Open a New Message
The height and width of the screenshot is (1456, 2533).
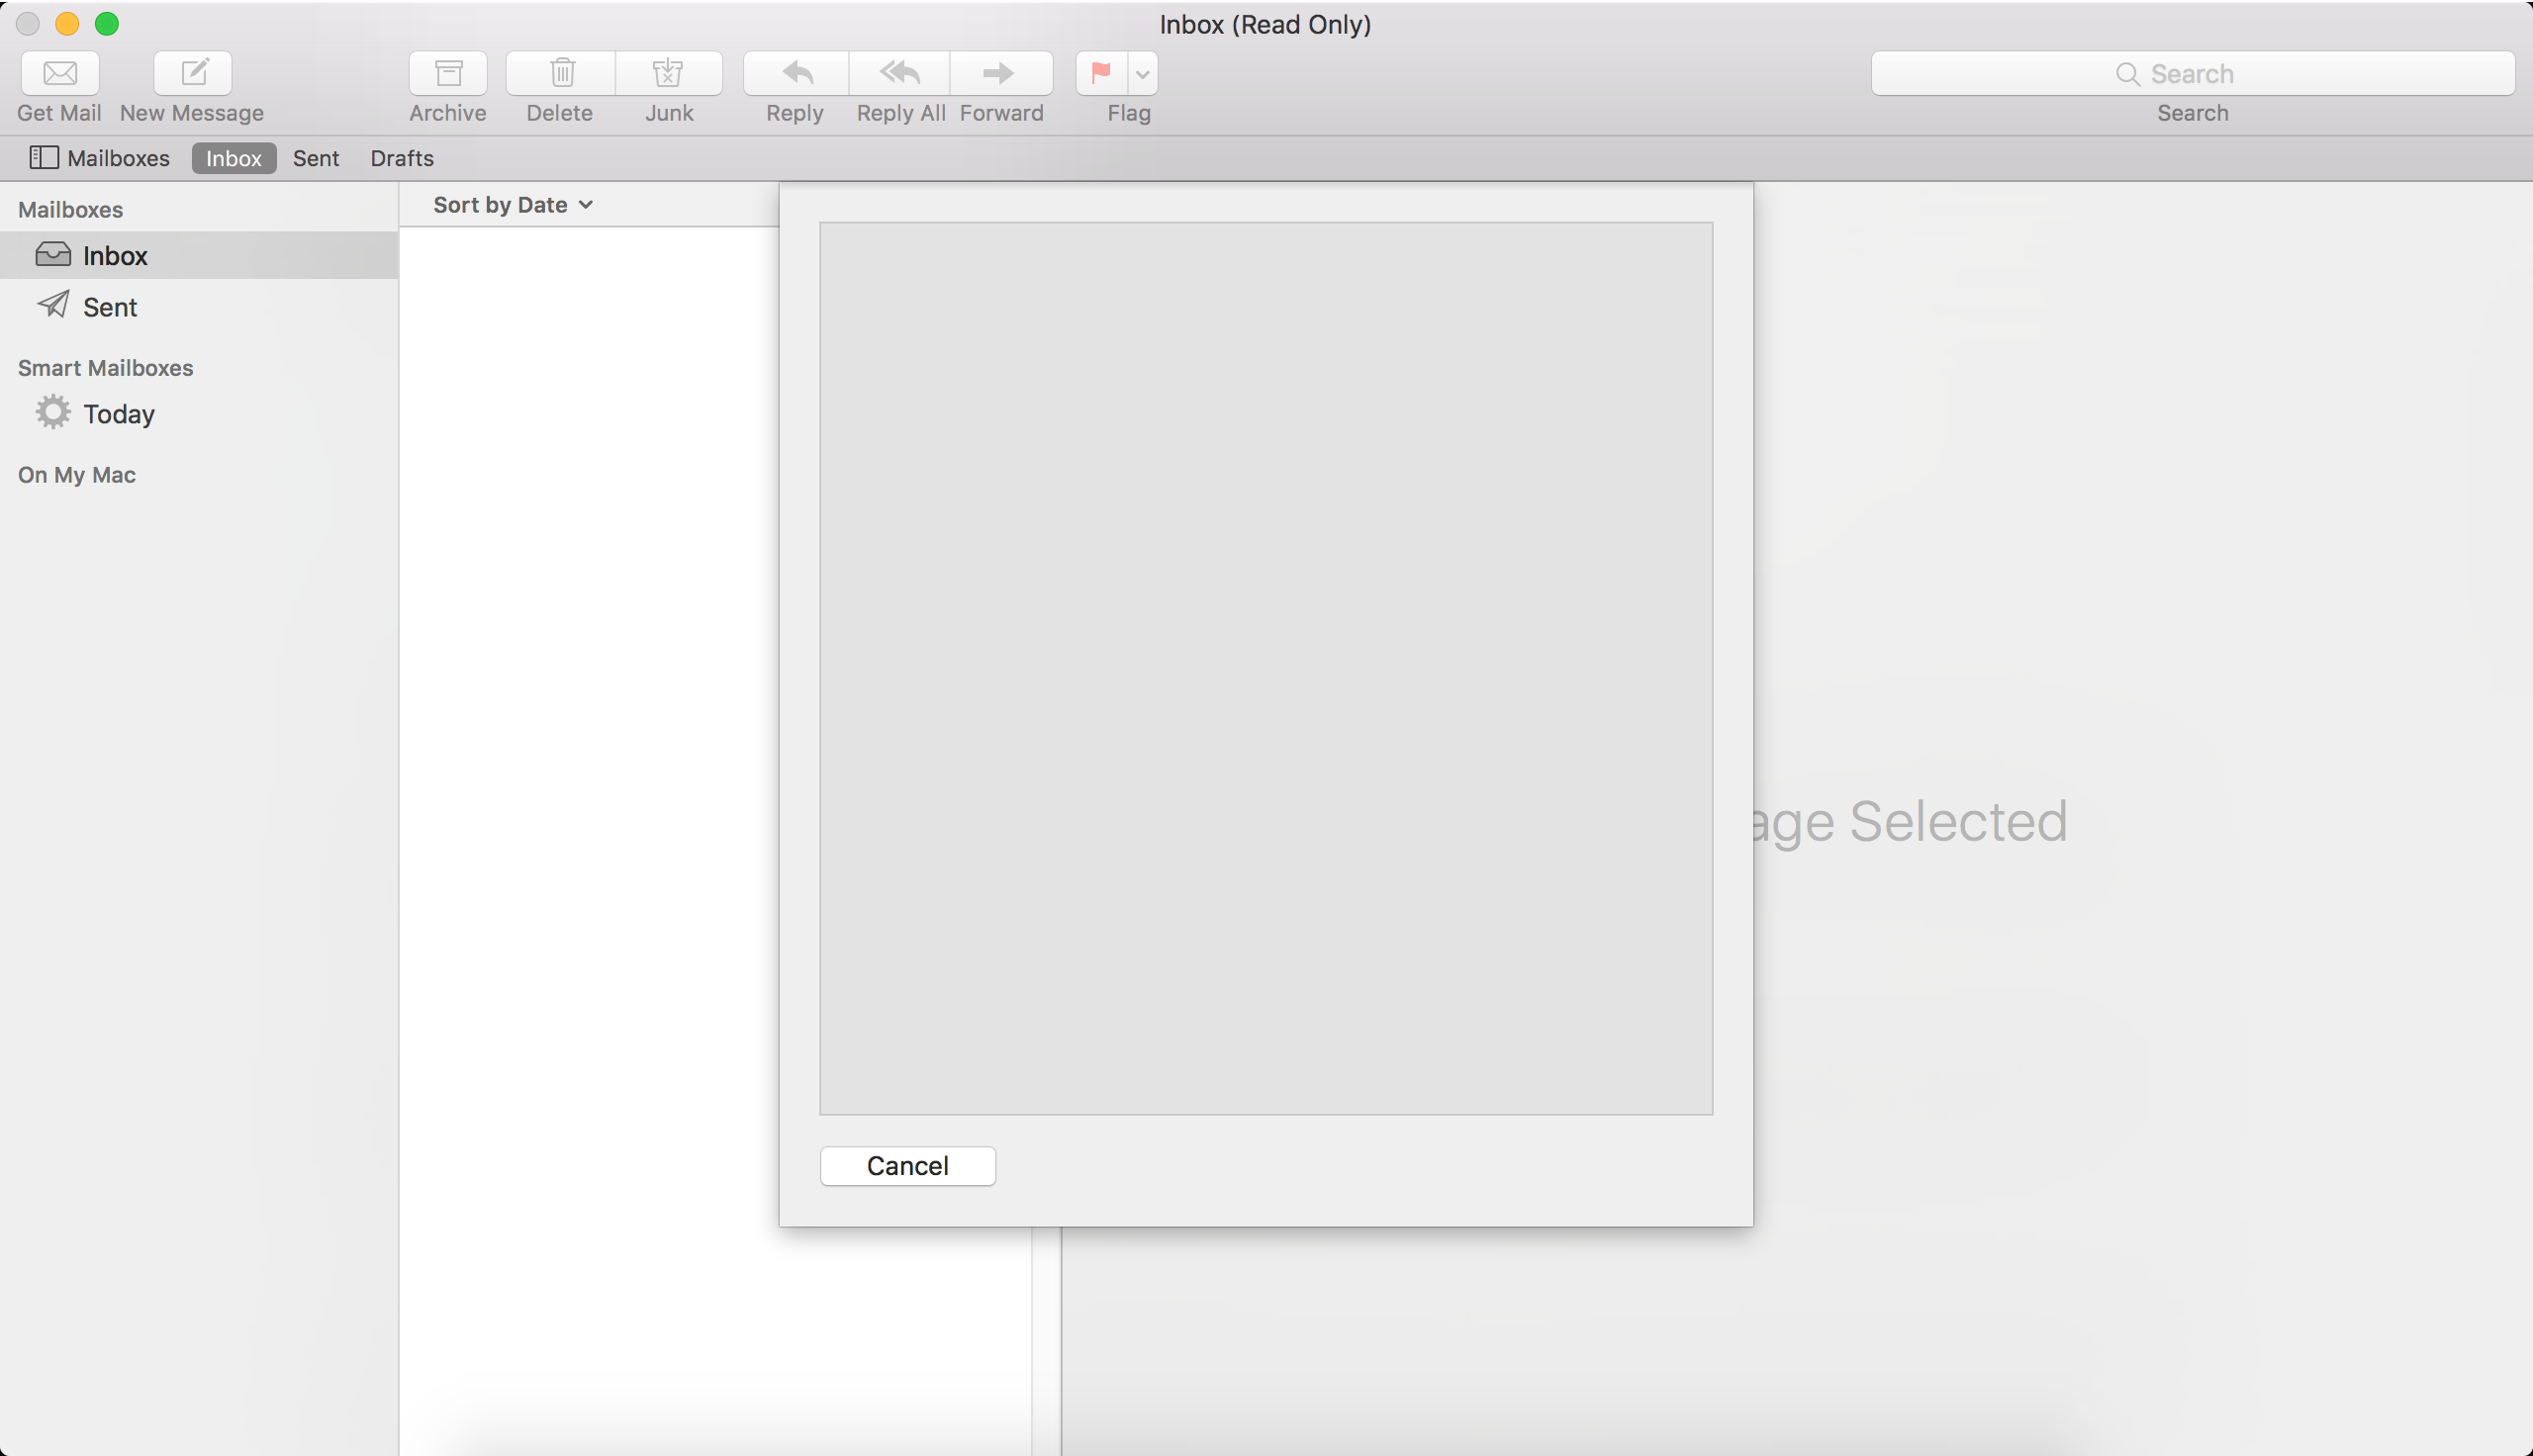tap(191, 73)
